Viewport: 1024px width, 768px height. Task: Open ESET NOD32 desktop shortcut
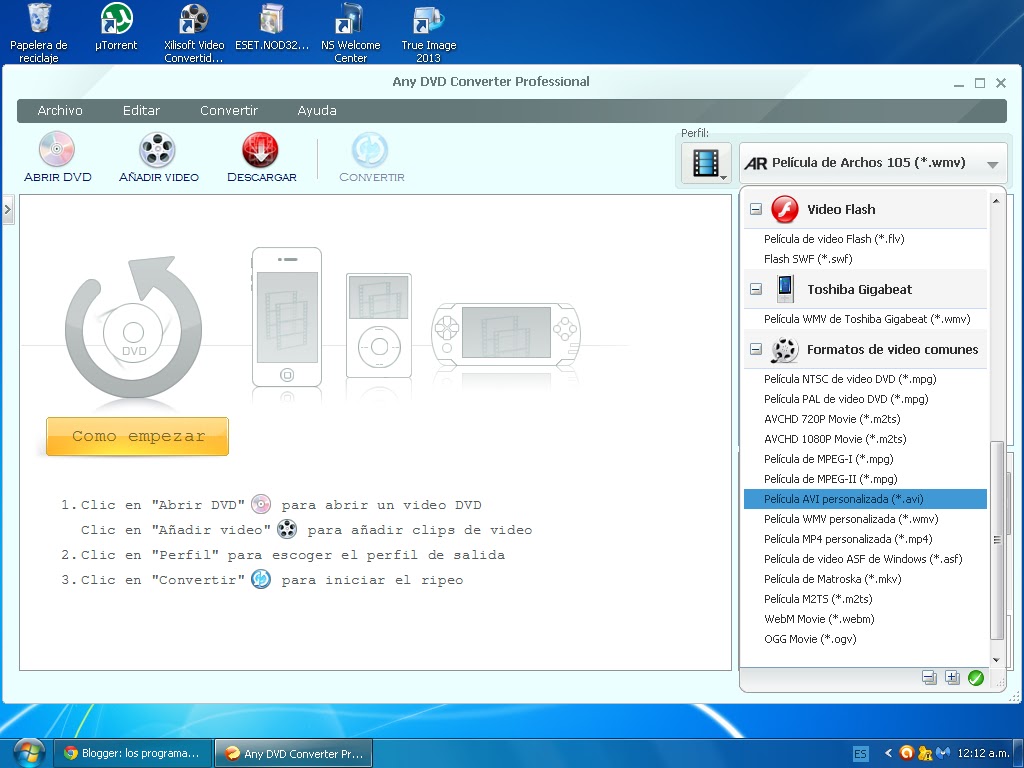pos(271,22)
